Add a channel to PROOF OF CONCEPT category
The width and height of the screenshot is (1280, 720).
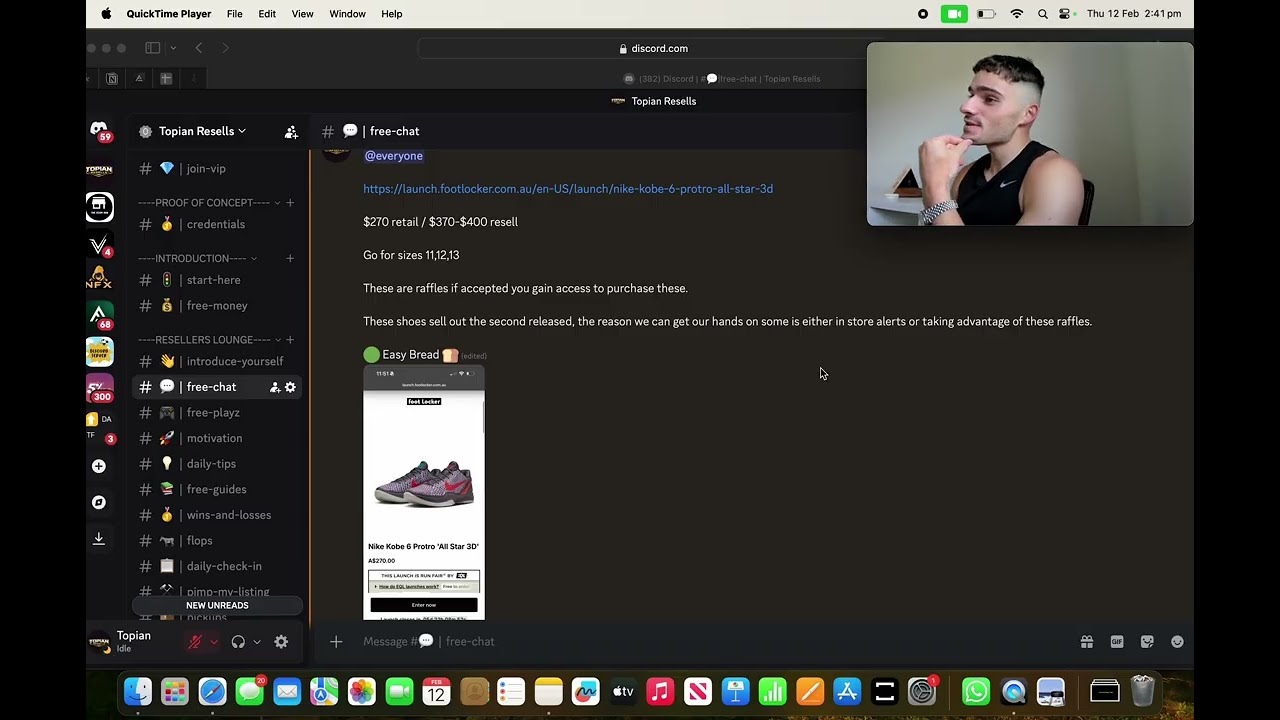point(290,203)
